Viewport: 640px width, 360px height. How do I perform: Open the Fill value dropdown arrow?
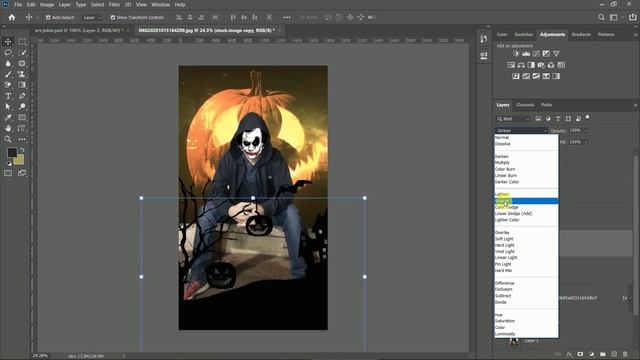click(586, 142)
